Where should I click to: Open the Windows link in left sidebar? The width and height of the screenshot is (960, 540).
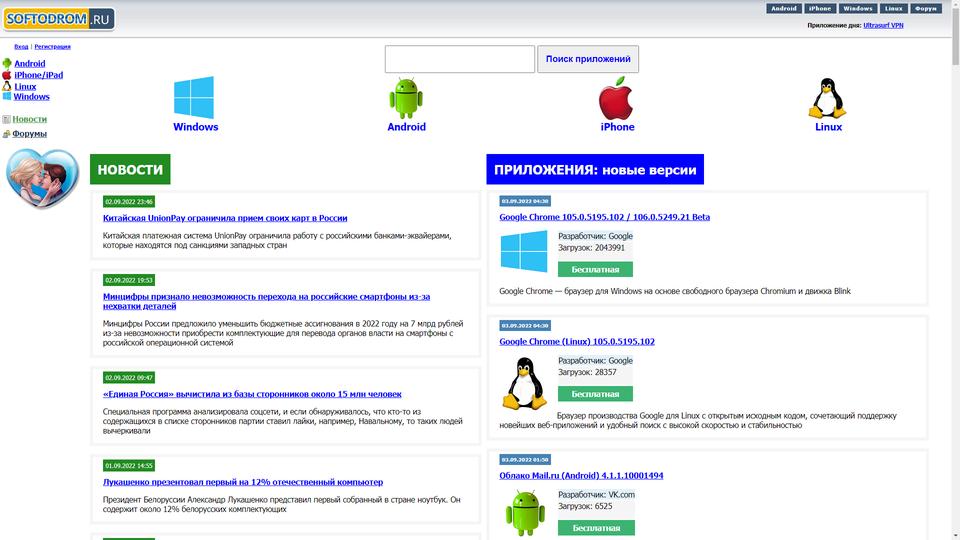(31, 97)
